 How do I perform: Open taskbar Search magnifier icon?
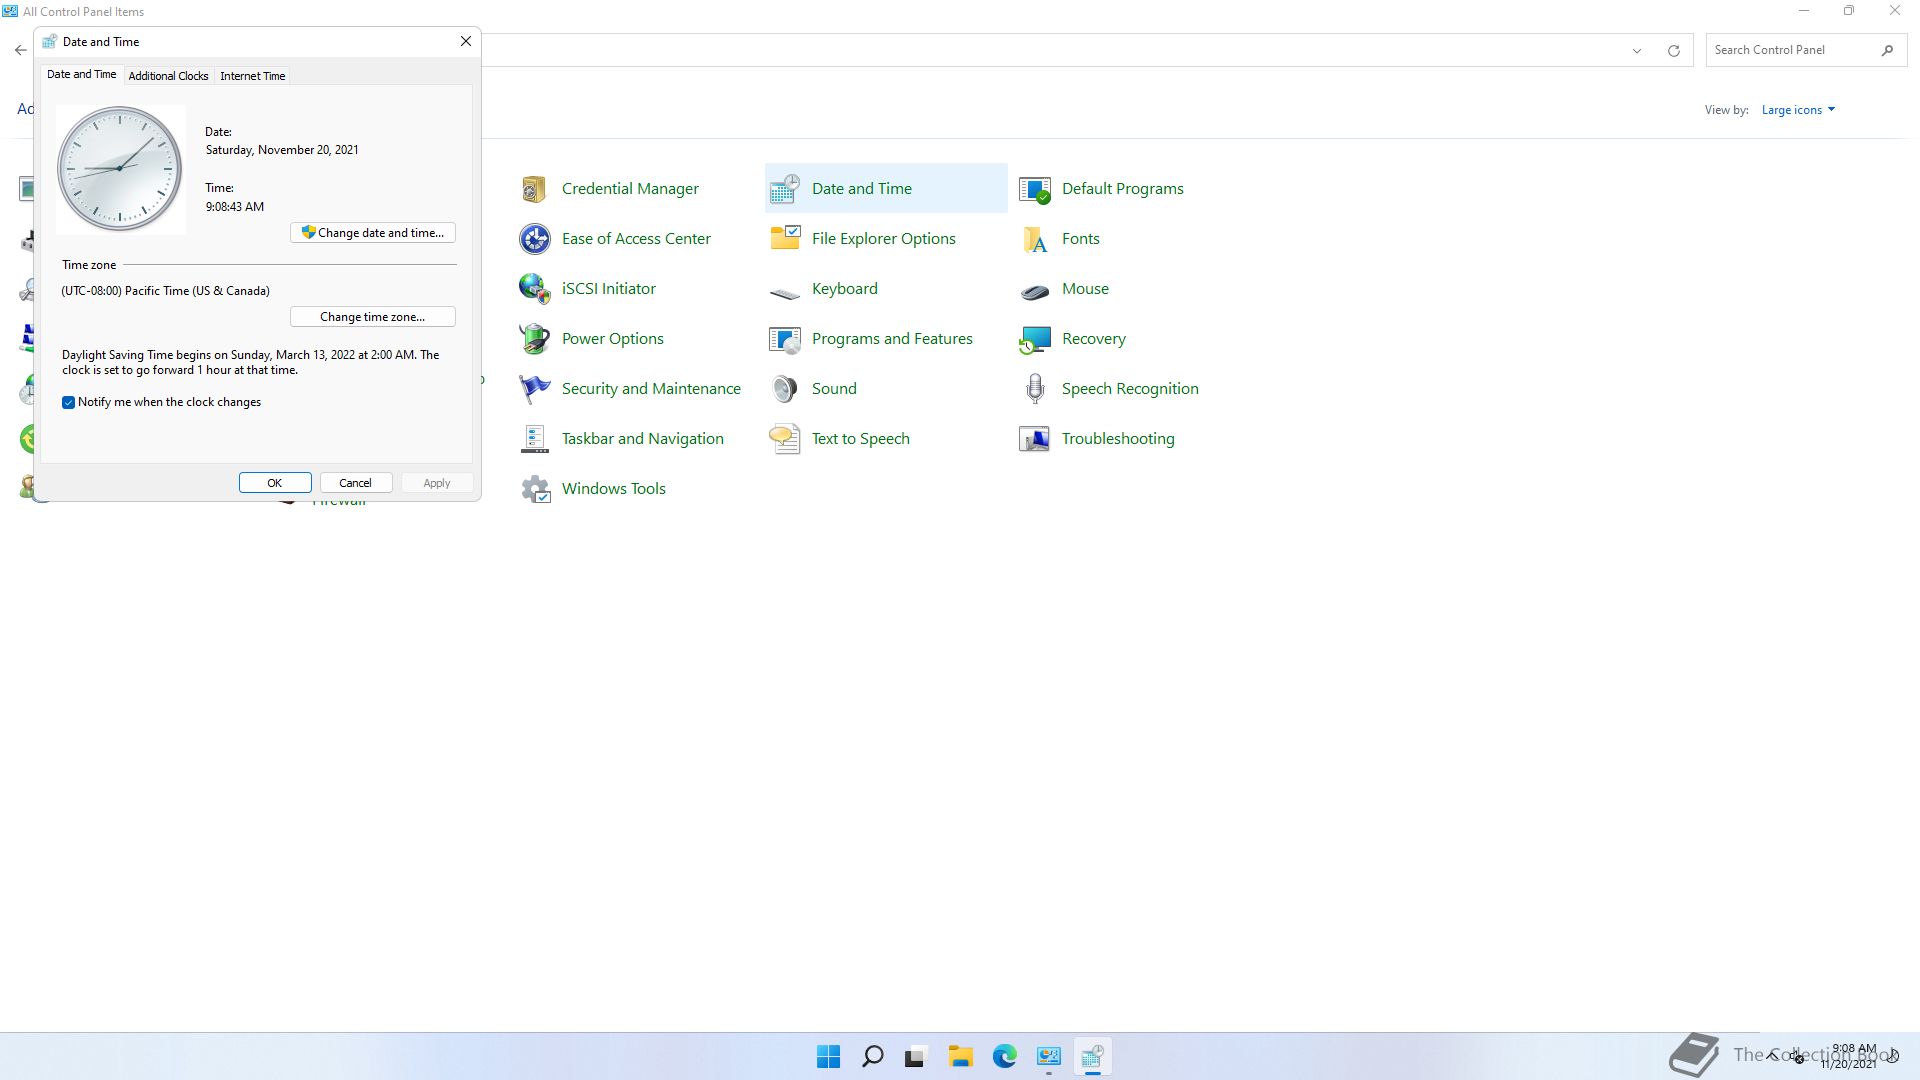(872, 1056)
